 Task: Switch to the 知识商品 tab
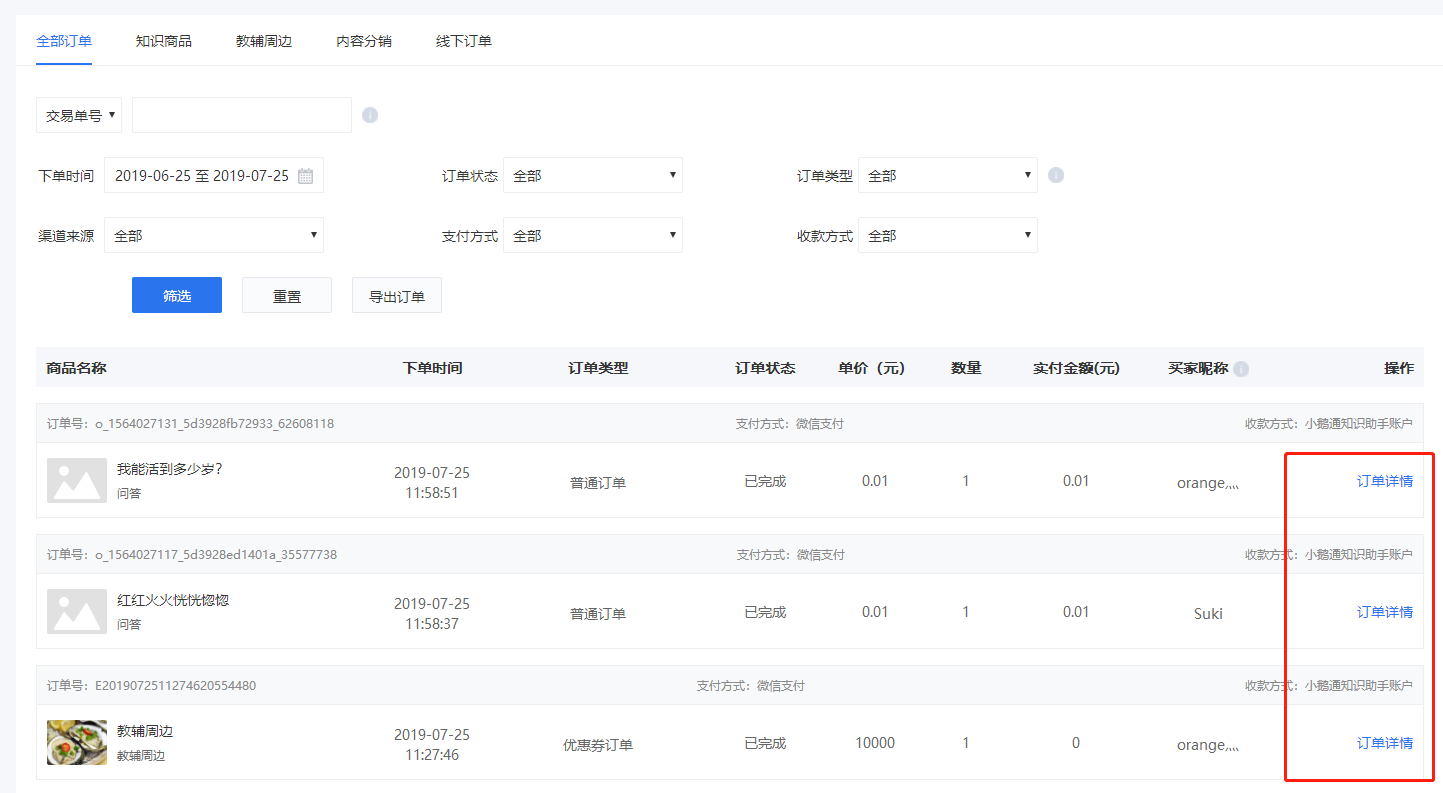coord(164,41)
